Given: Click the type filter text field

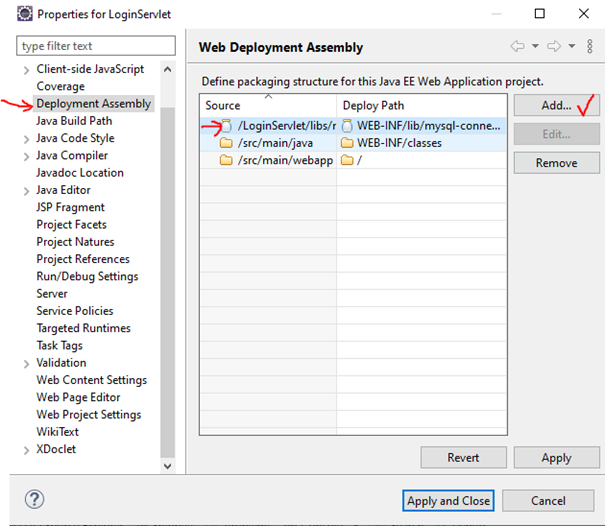Looking at the screenshot, I should [x=96, y=46].
